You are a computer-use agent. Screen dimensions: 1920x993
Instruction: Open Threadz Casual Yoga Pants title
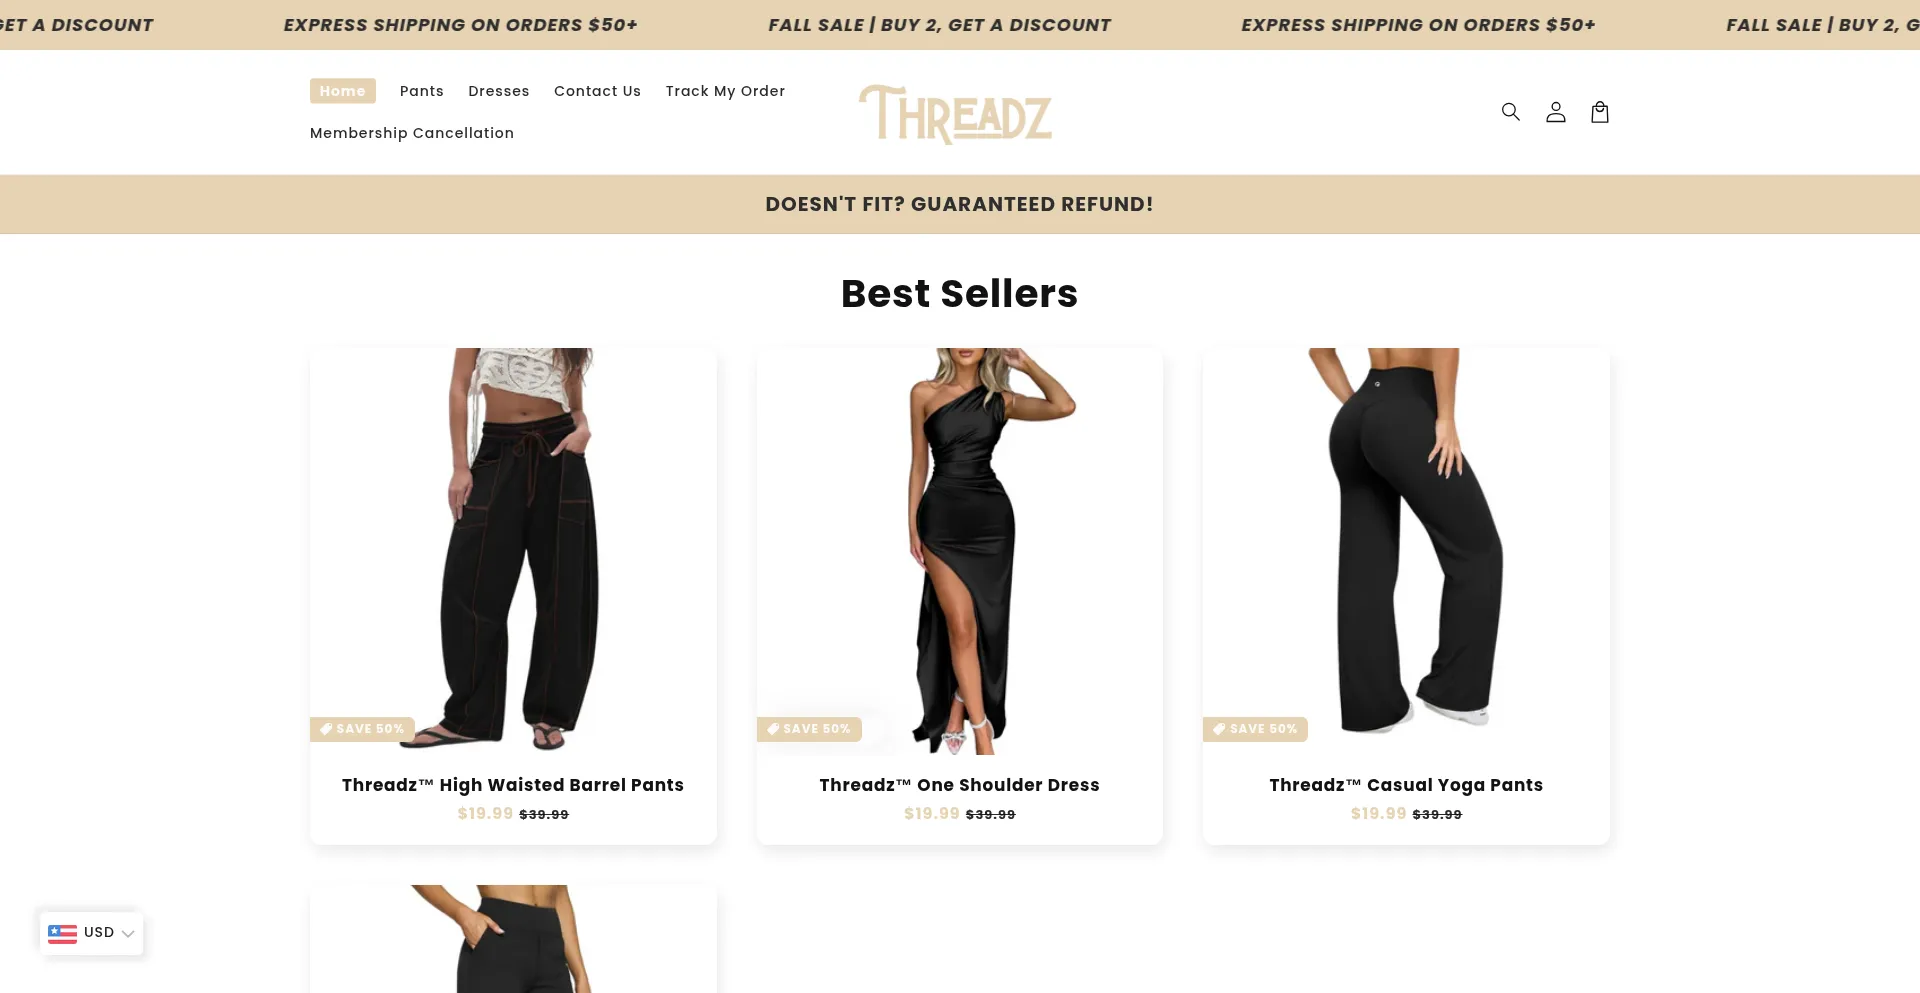[x=1406, y=785]
